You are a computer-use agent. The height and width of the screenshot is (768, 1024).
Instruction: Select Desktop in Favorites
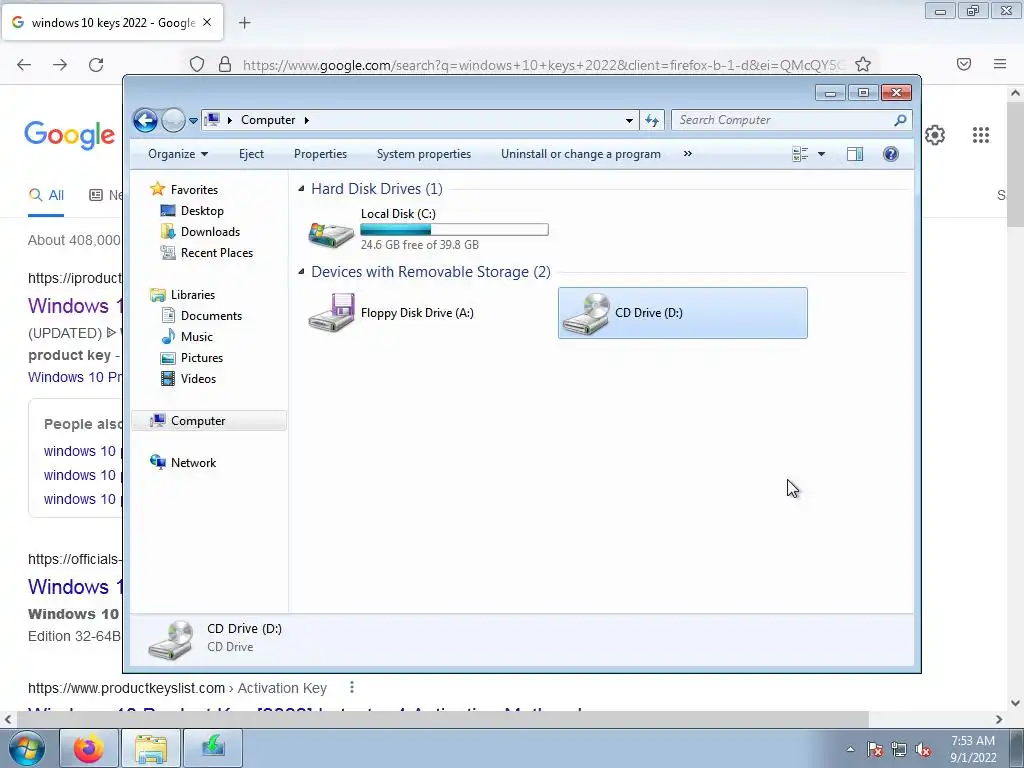tap(202, 211)
